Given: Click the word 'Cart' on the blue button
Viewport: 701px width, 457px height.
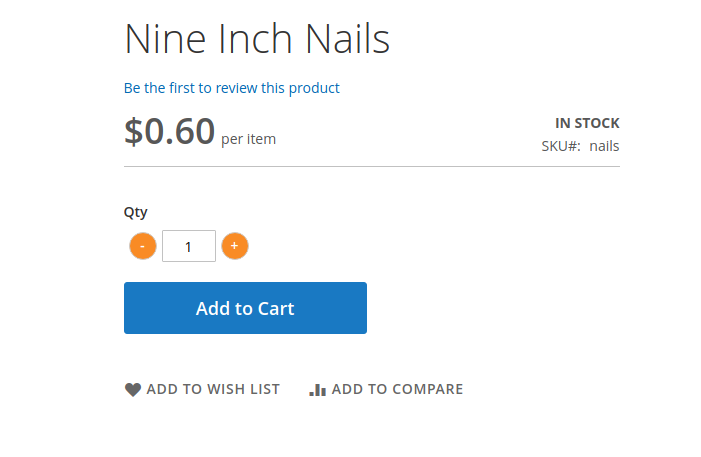Looking at the screenshot, I should [276, 309].
